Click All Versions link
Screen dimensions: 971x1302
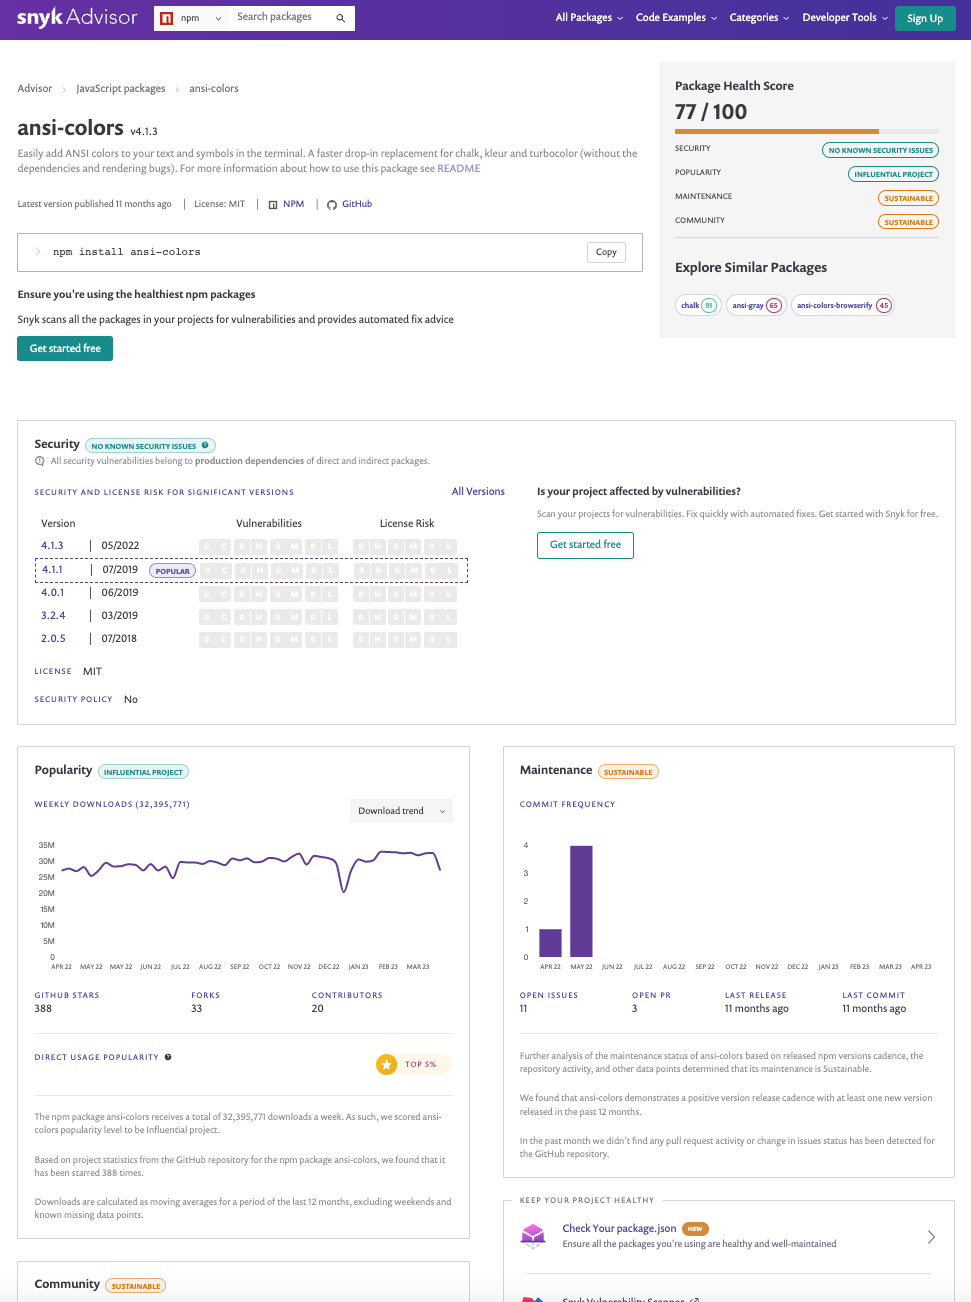point(478,492)
